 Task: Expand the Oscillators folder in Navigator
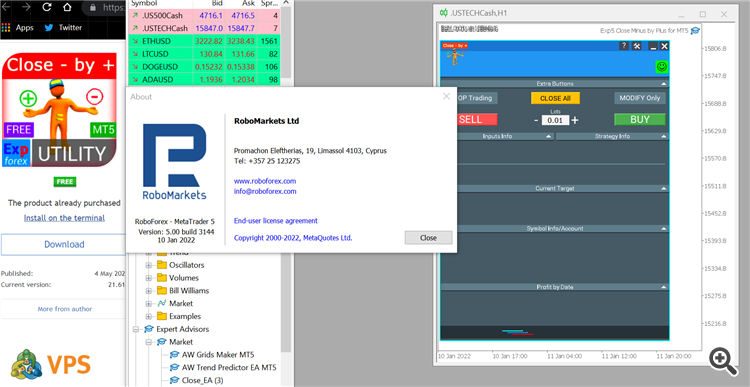149,265
